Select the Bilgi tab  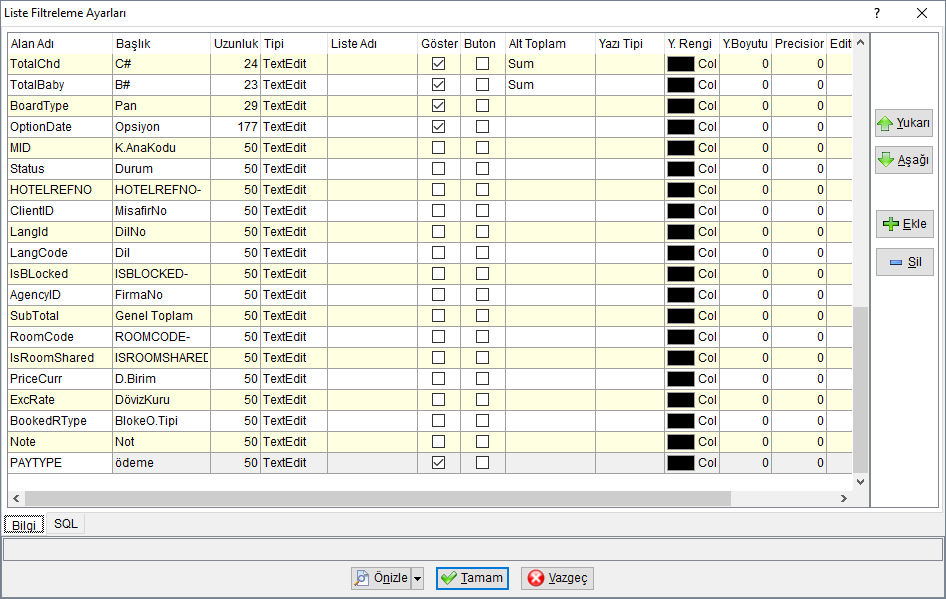click(24, 525)
